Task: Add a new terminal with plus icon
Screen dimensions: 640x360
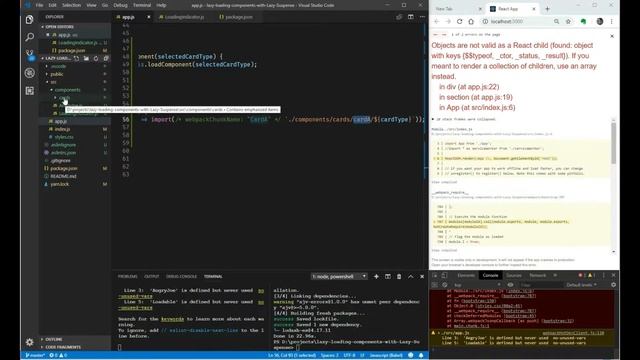Action: [x=376, y=276]
